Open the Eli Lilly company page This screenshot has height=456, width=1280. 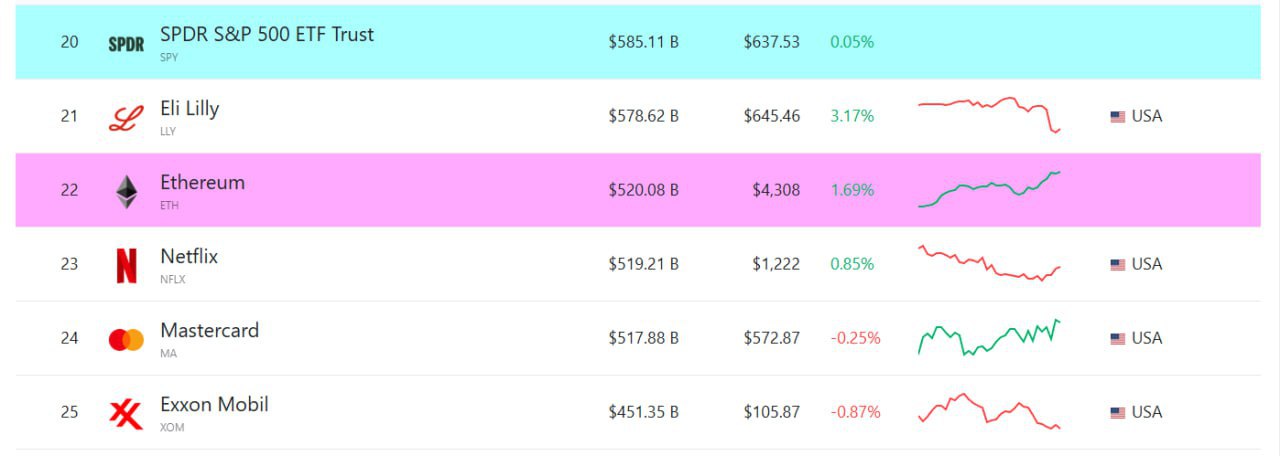point(189,108)
